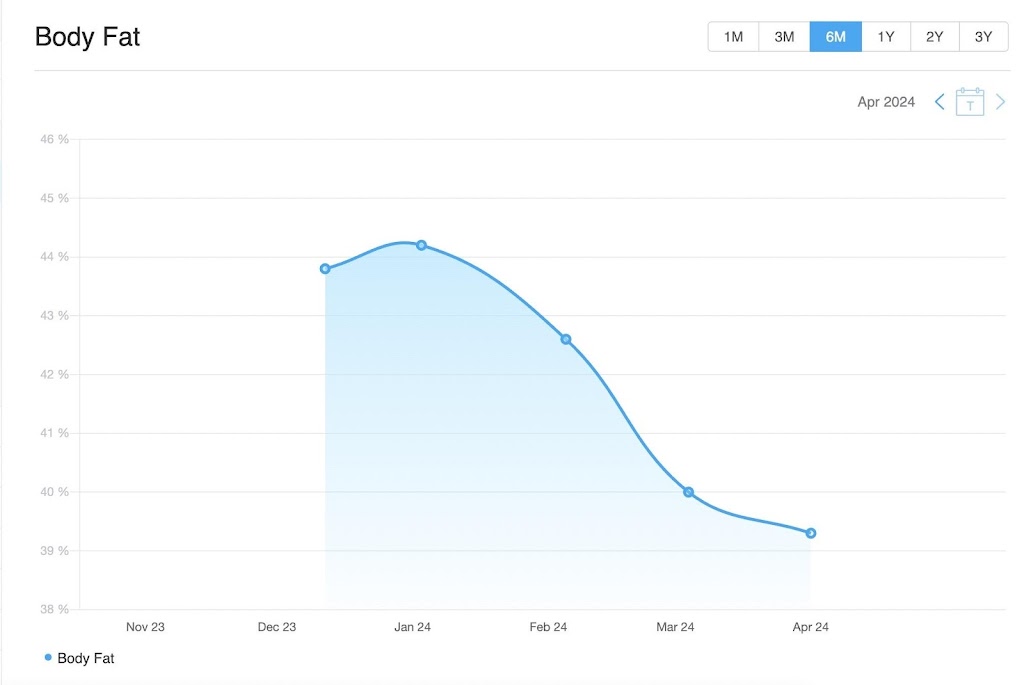Click the Apr 2024 date label
Screen dimensions: 1024x685
point(886,102)
